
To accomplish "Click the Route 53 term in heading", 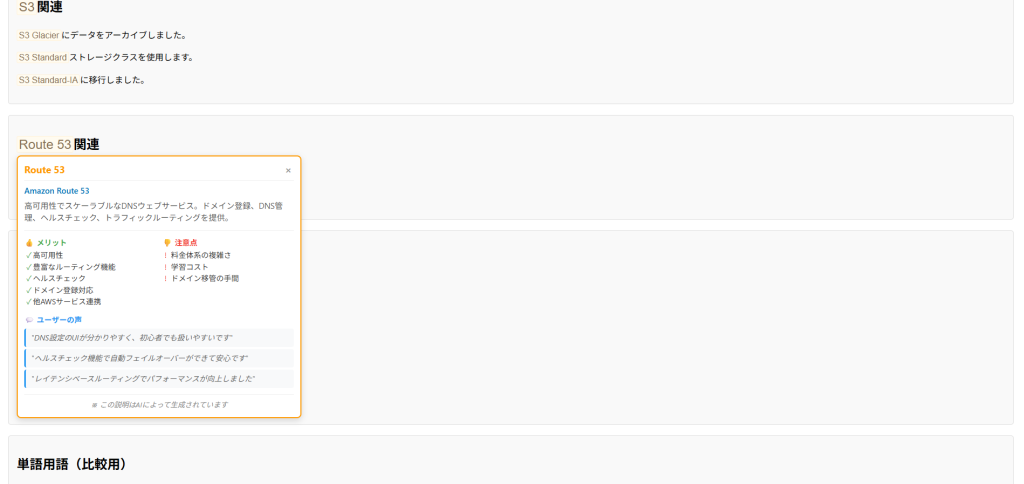I will pos(45,144).
